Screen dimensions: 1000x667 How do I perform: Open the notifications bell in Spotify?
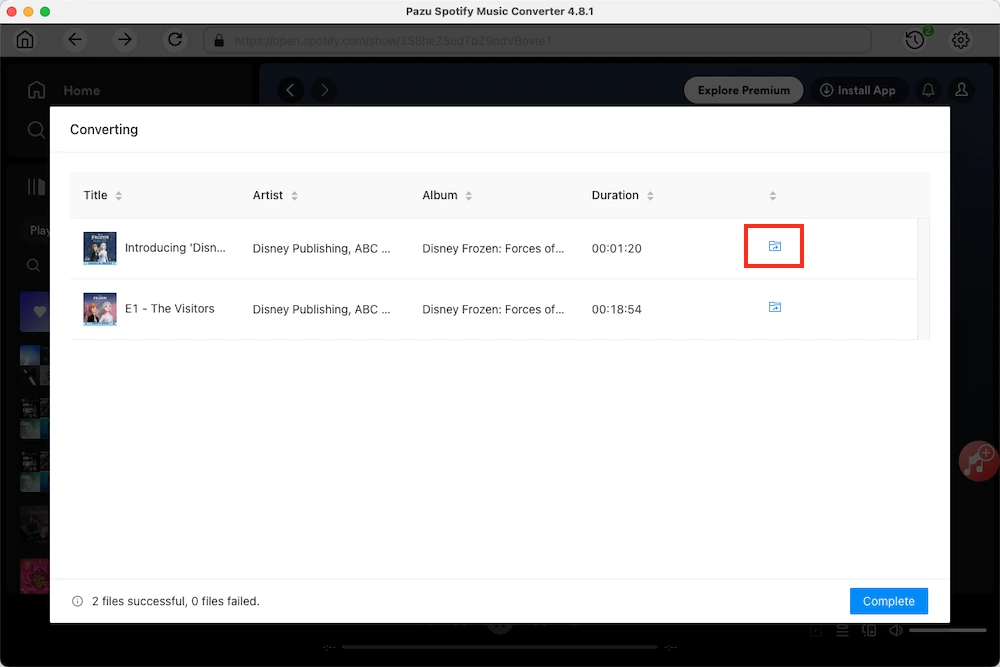coord(928,90)
